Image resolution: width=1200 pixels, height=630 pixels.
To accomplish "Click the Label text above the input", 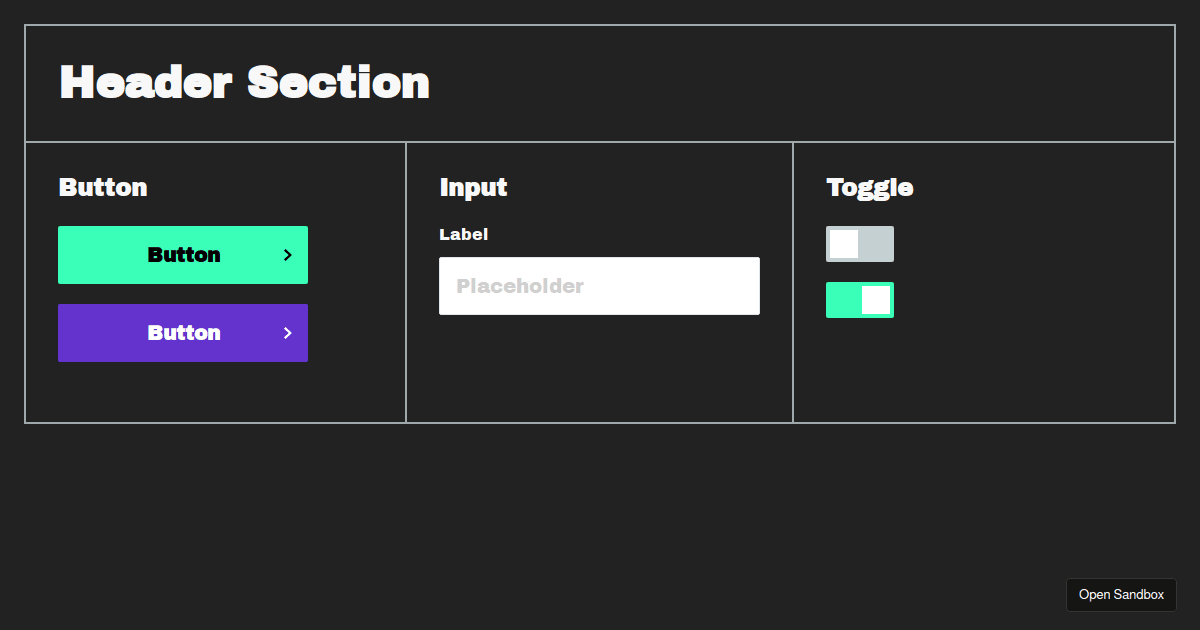I will (463, 234).
